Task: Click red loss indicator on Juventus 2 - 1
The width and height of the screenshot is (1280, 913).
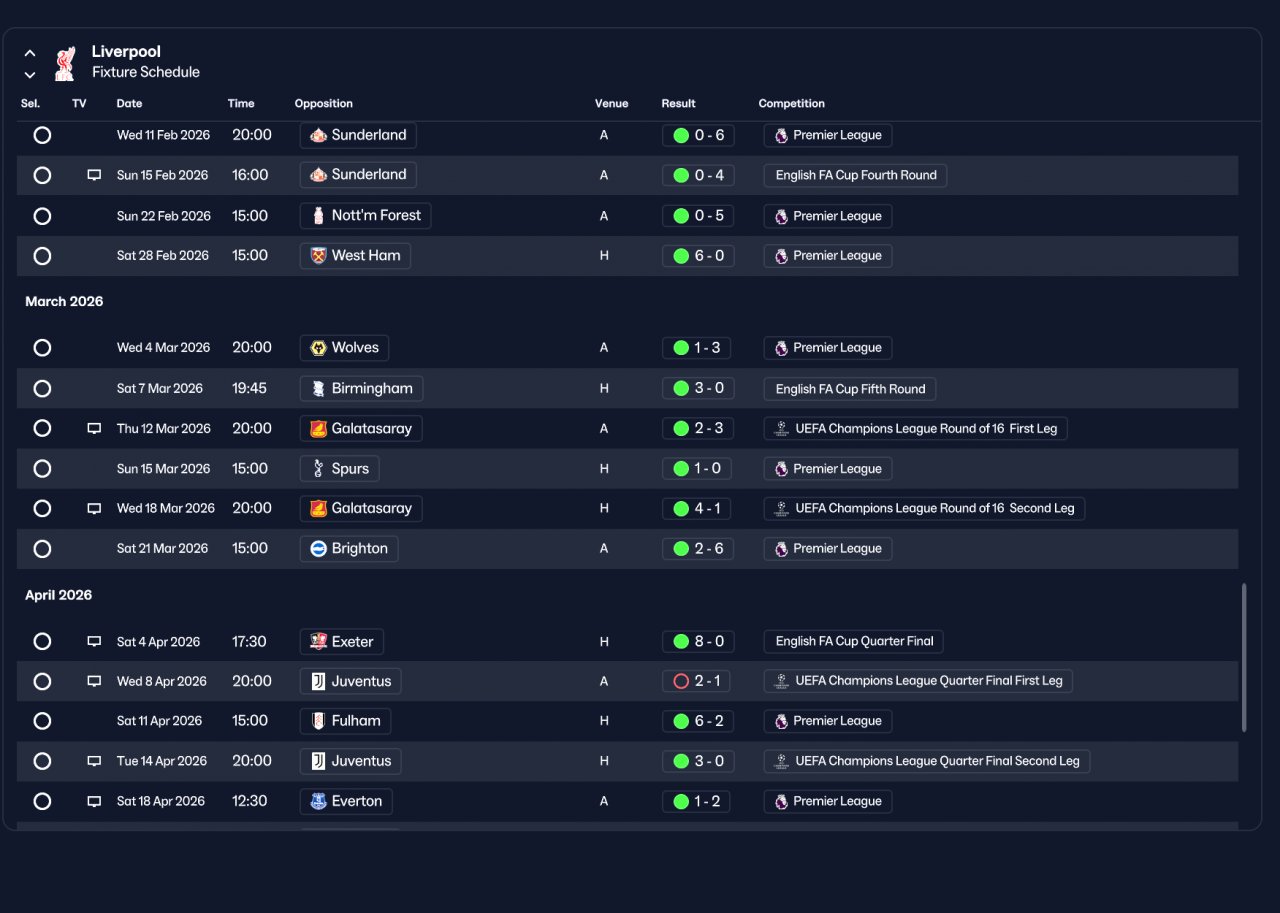Action: [681, 681]
